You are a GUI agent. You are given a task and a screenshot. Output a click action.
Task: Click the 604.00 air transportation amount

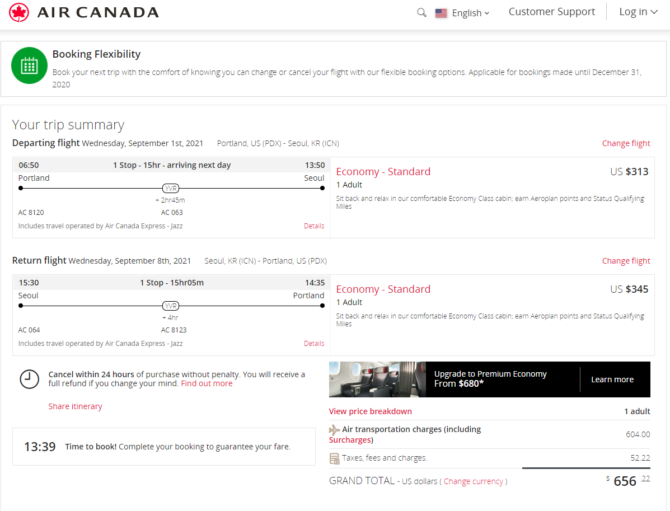pos(638,434)
